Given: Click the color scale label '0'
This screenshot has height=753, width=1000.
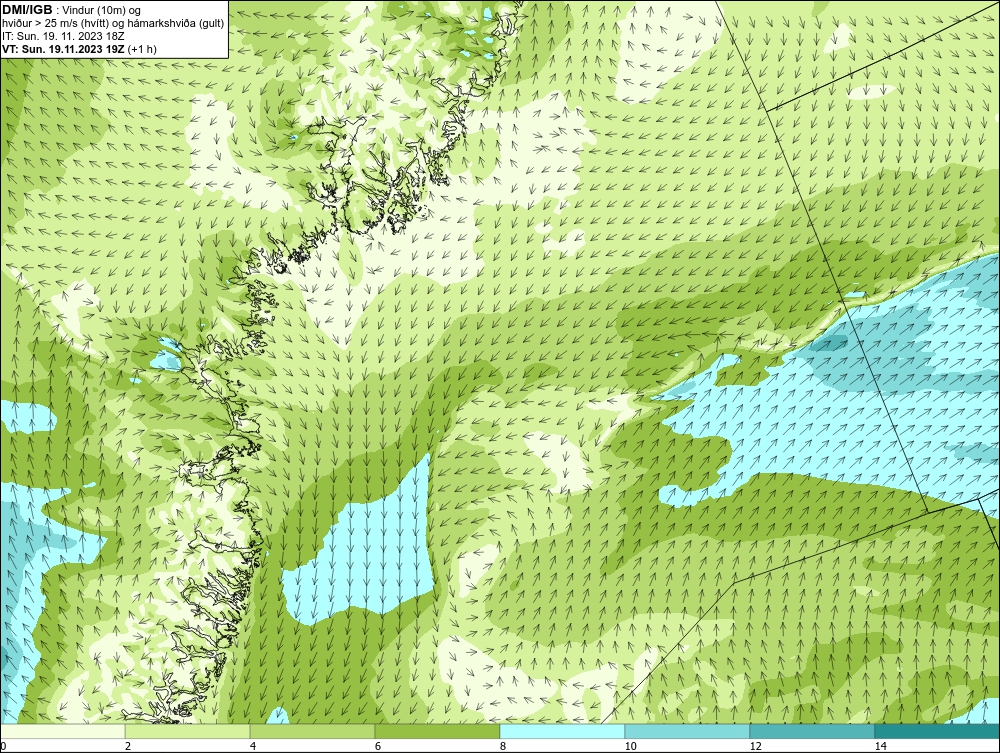Looking at the screenshot, I should (3, 746).
